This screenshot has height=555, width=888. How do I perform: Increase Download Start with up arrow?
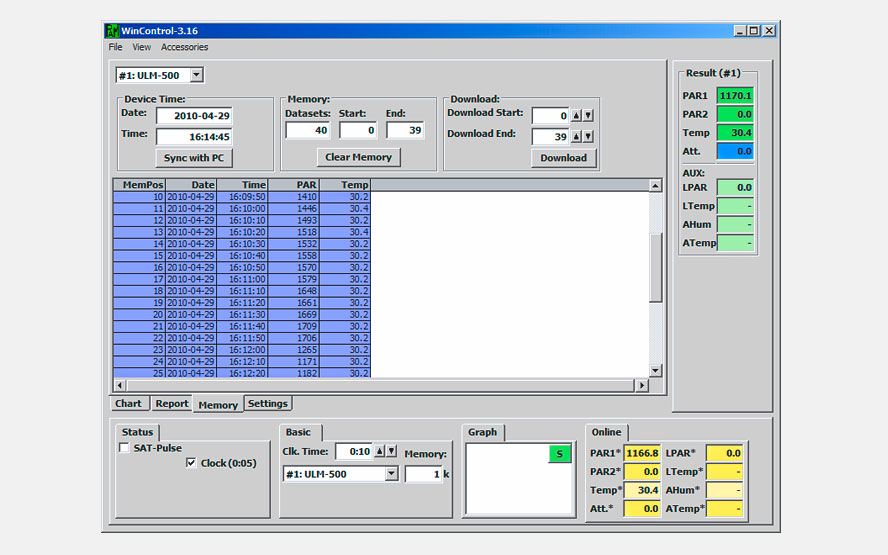(x=576, y=116)
